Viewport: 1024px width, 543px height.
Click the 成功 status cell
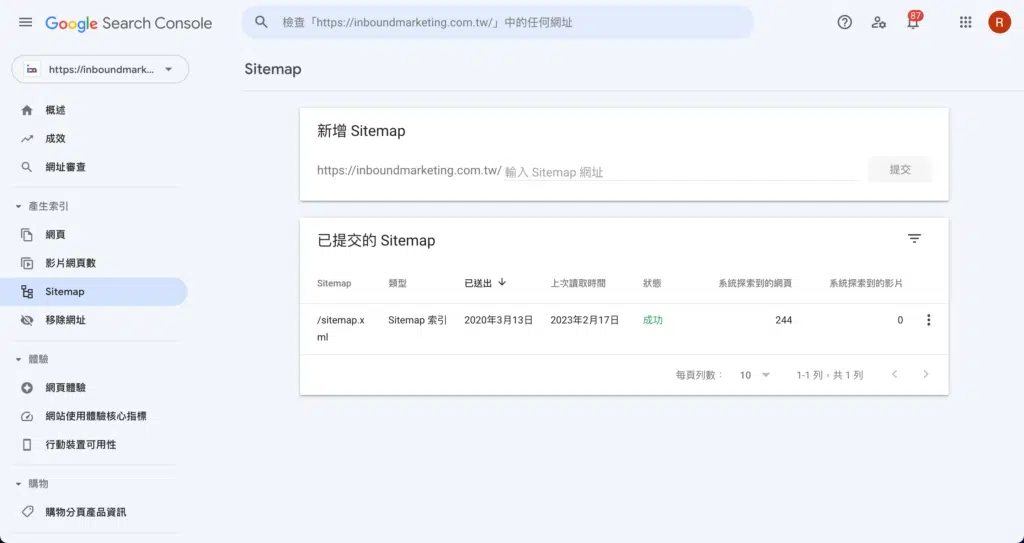tap(653, 320)
